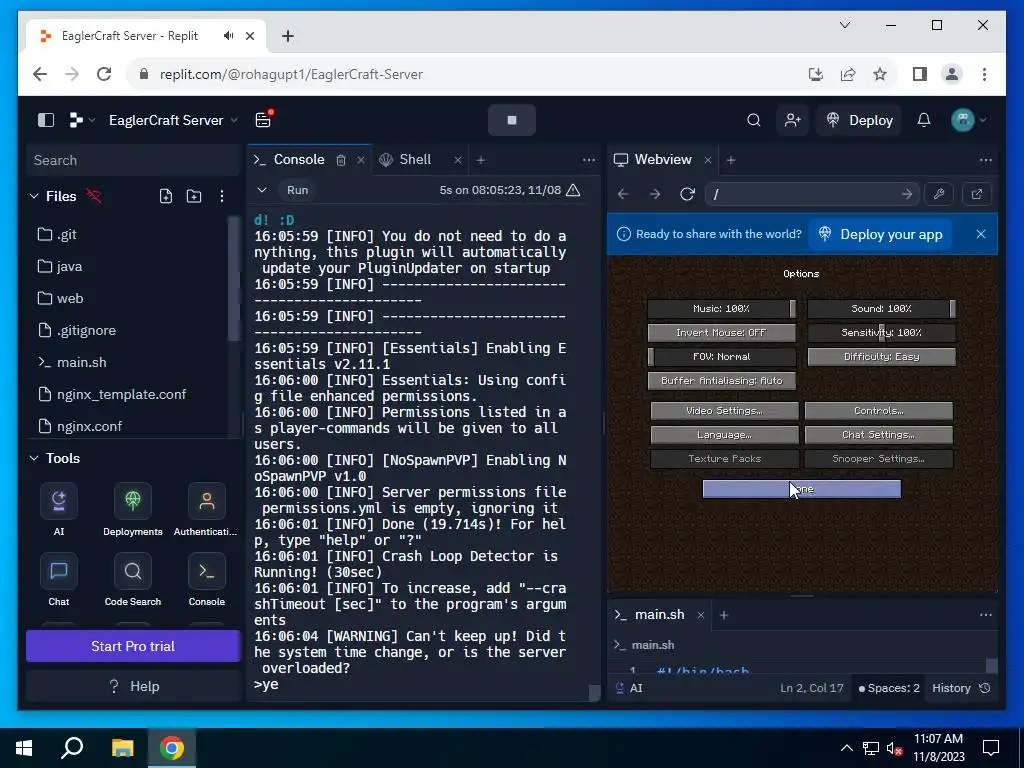
Task: Open the notifications bell
Action: [x=923, y=120]
